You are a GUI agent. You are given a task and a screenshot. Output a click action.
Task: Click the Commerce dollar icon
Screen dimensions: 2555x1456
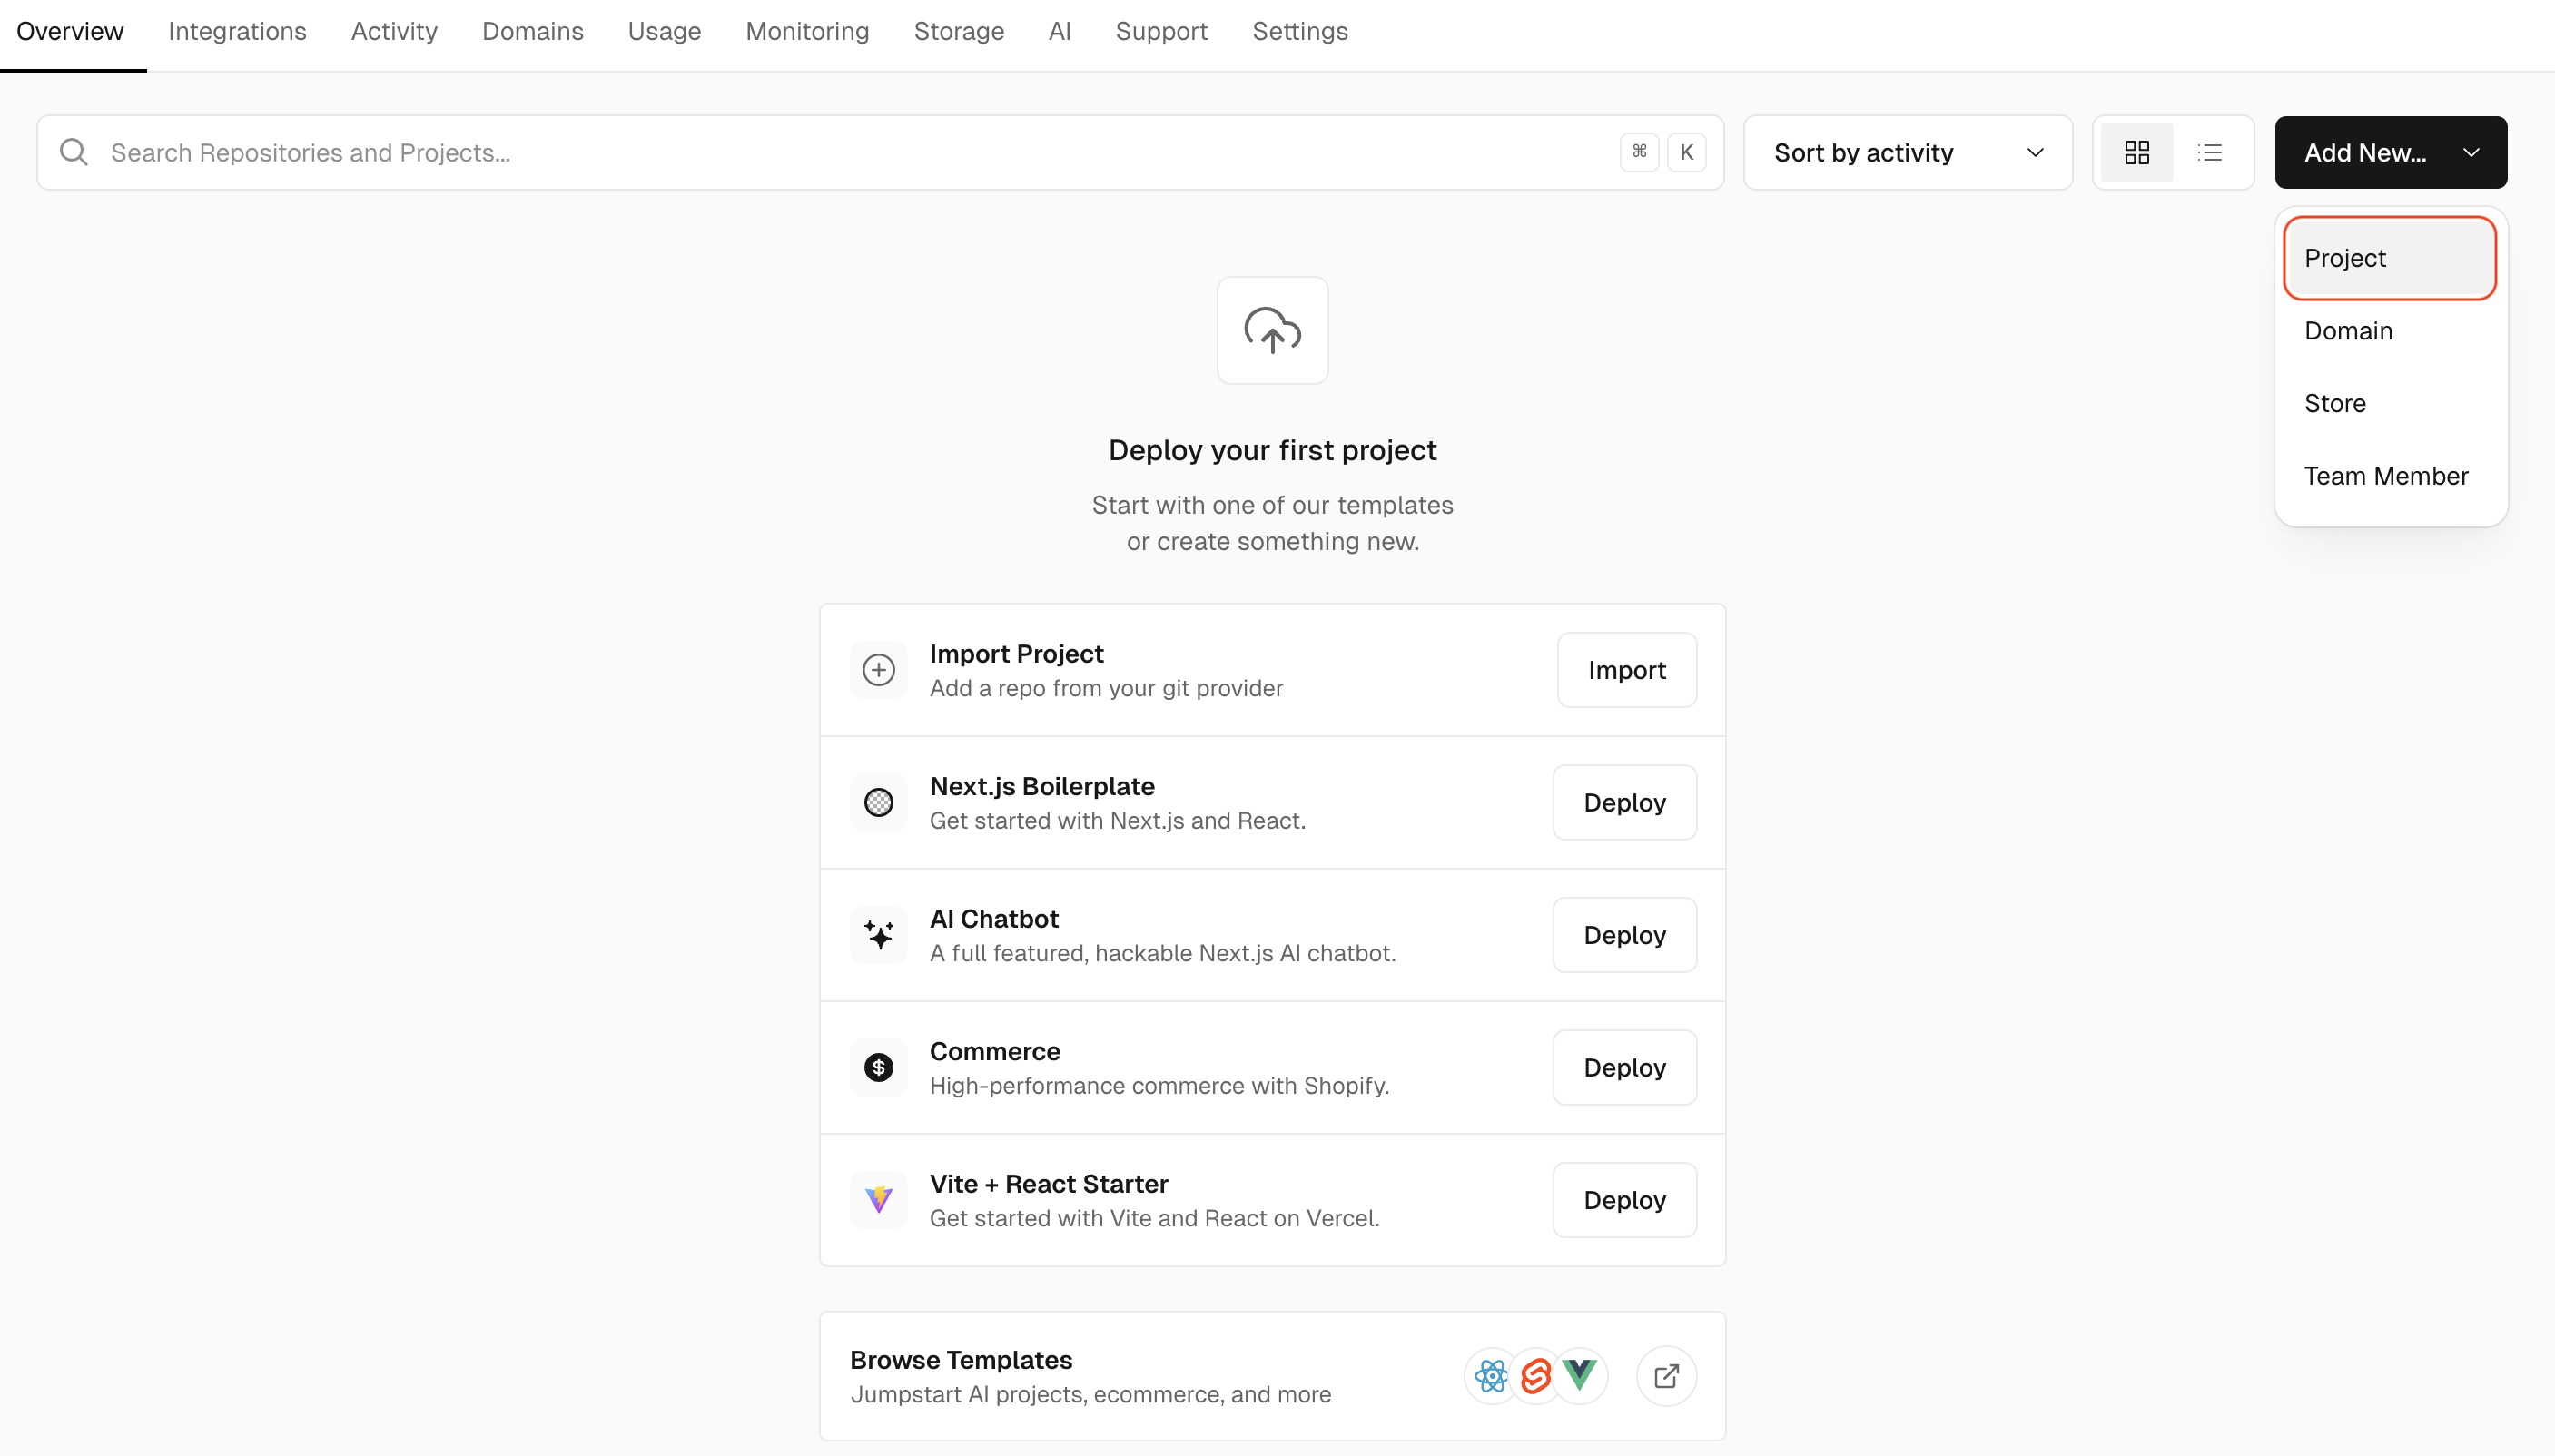tap(878, 1067)
